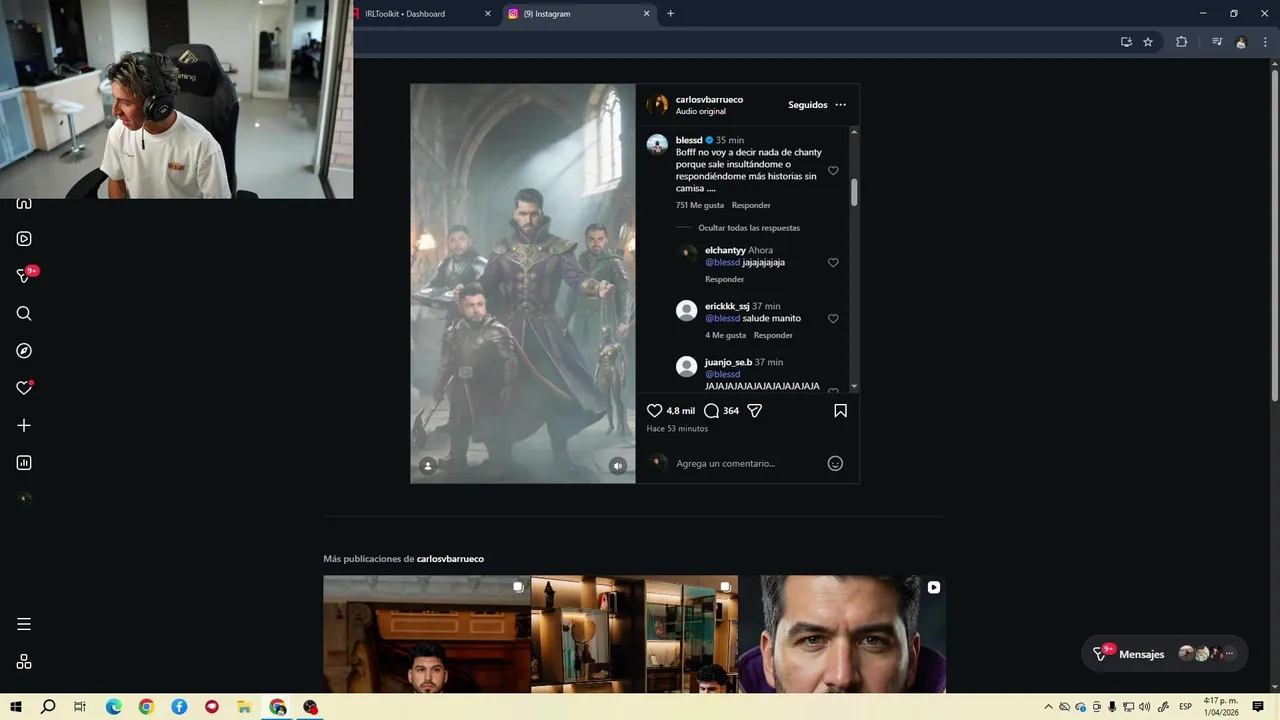
Task: Open the ESP language selector
Action: tap(1185, 707)
